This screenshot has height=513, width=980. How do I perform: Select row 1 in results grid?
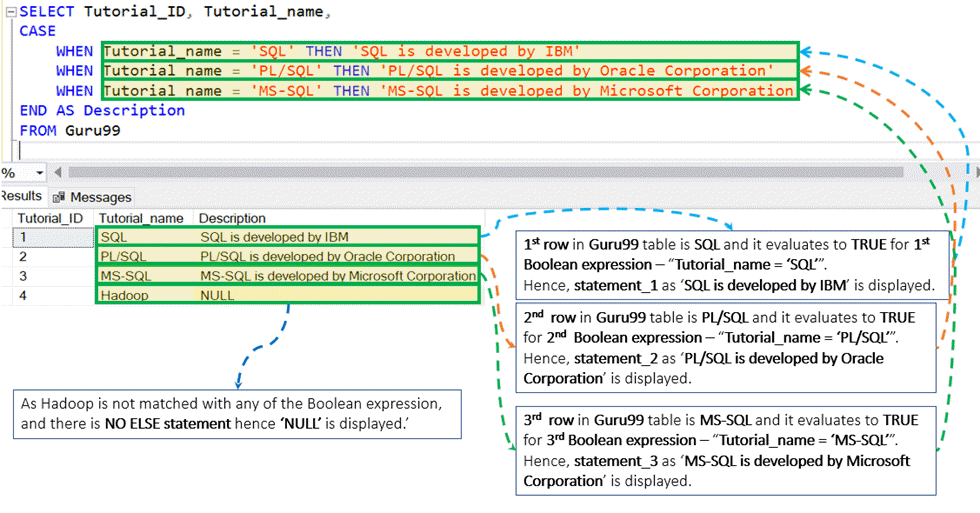(x=49, y=237)
